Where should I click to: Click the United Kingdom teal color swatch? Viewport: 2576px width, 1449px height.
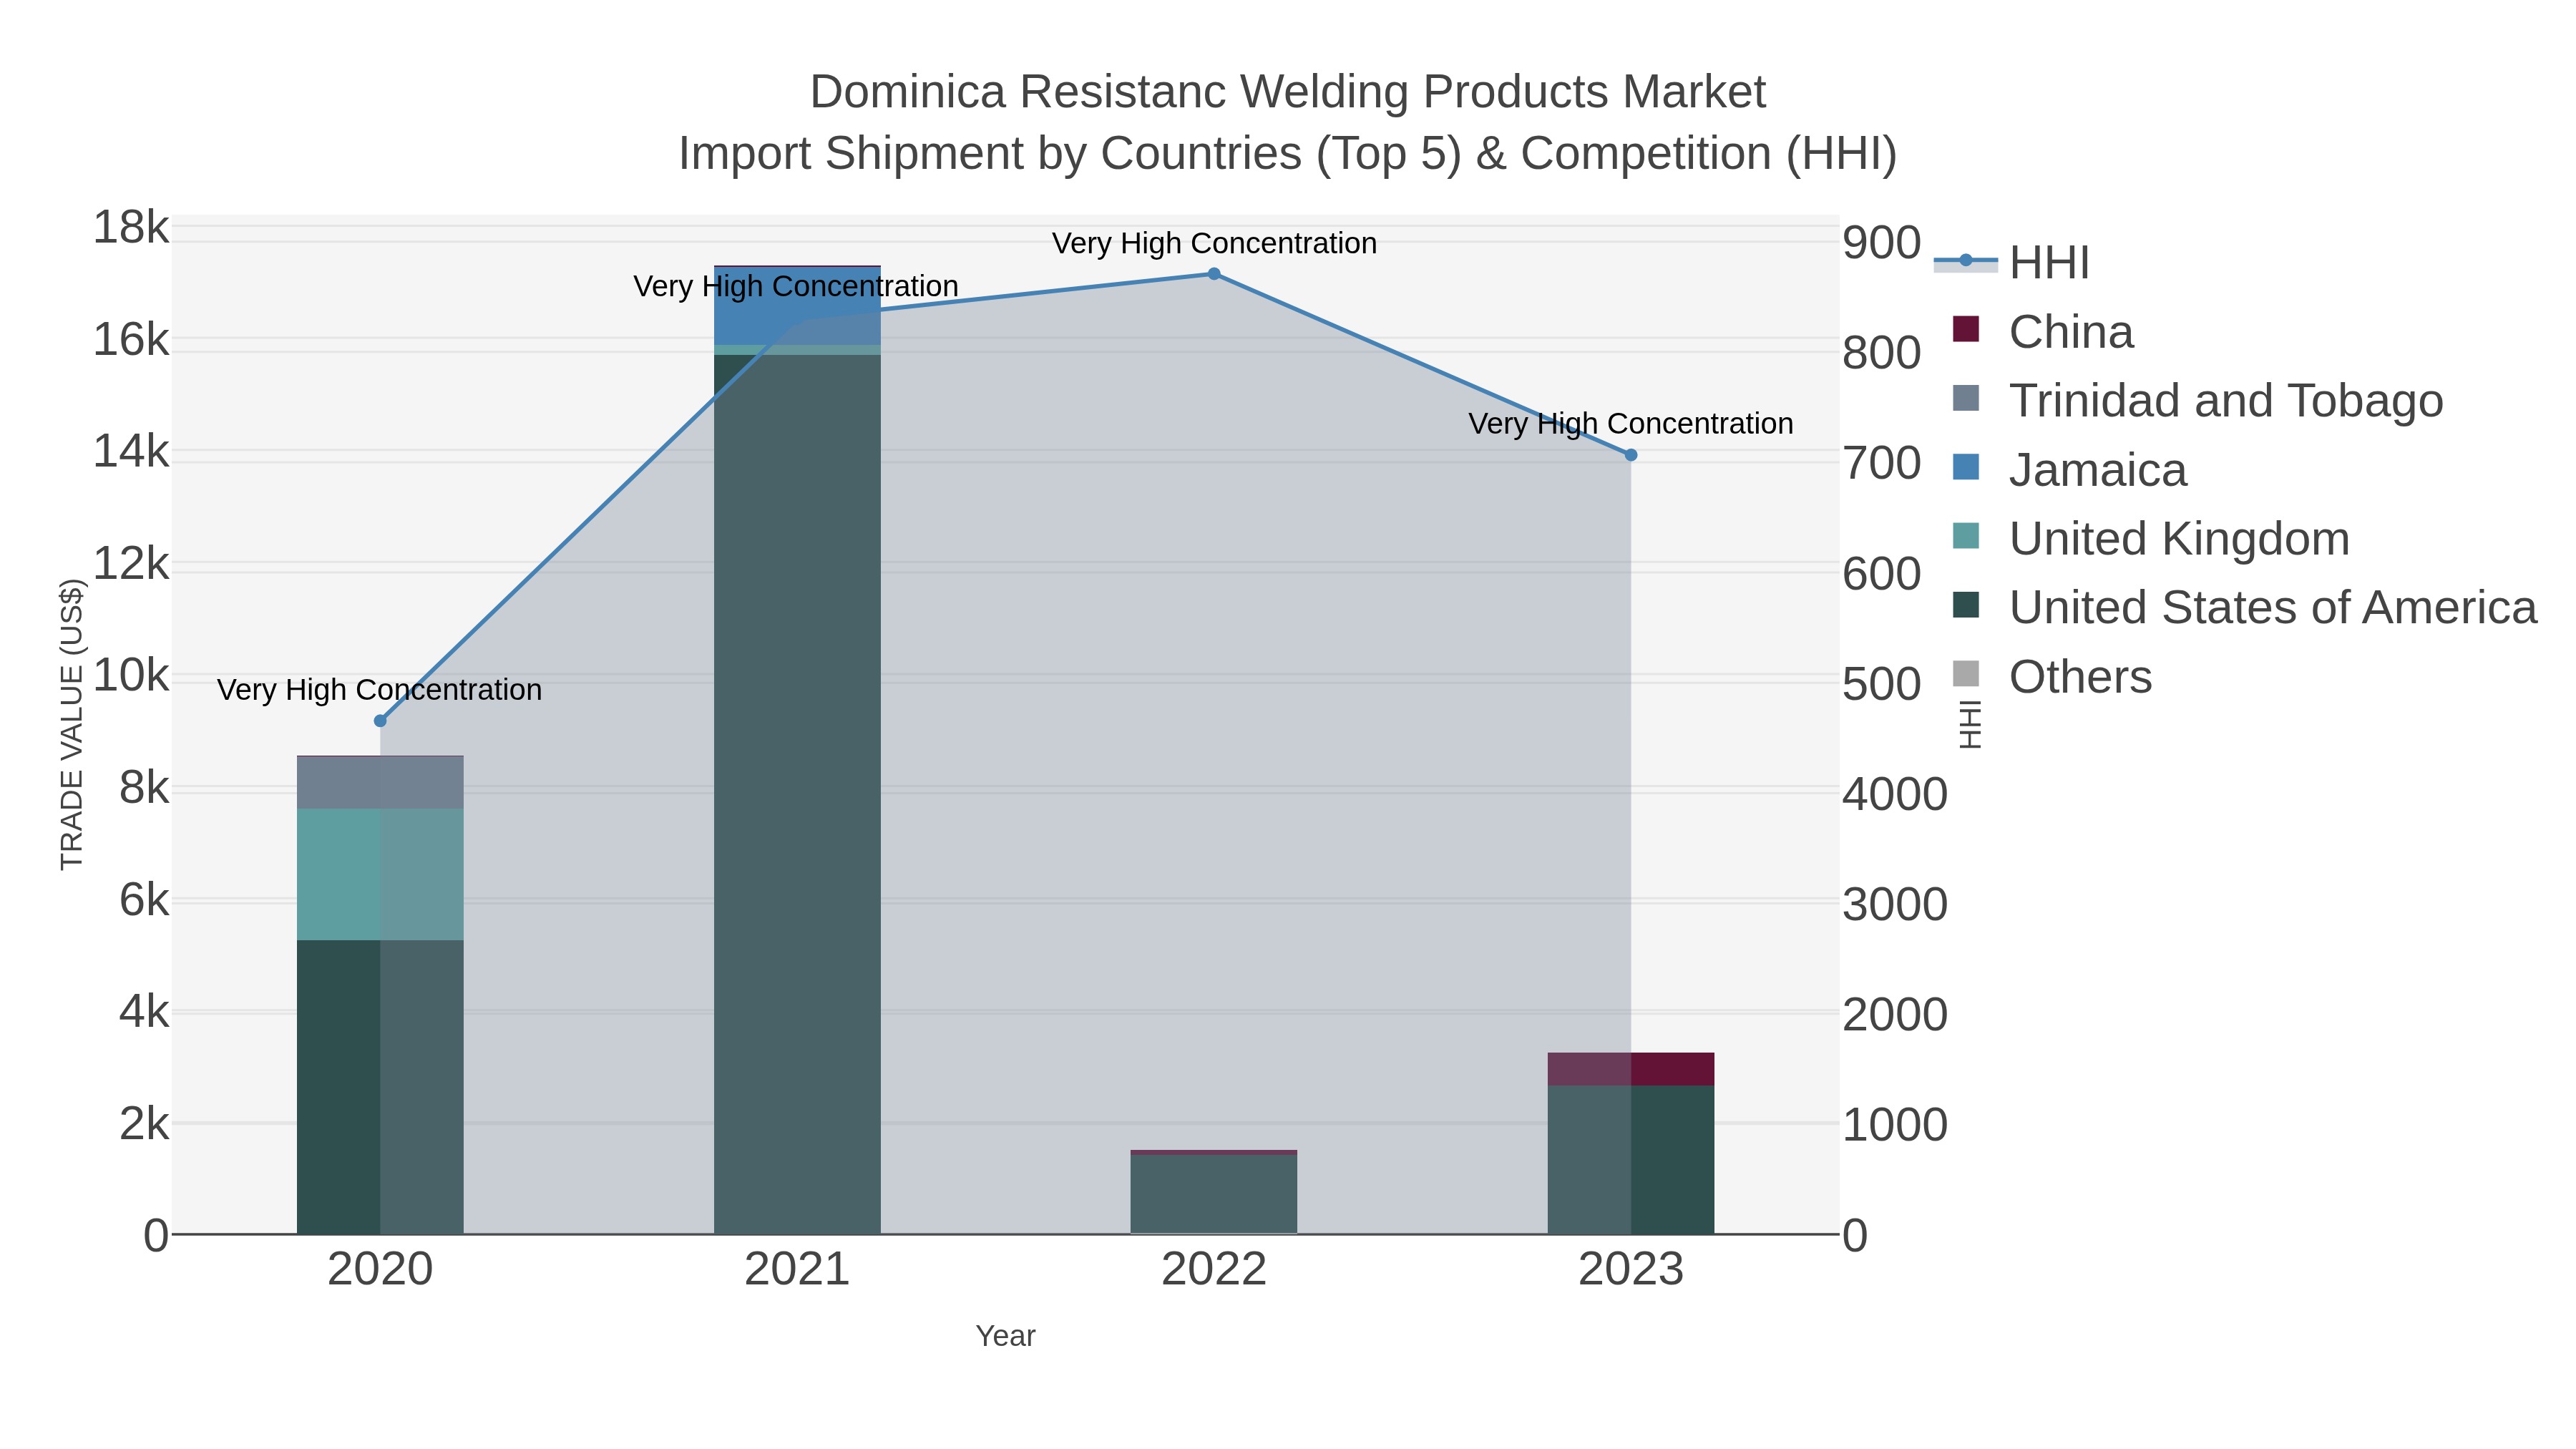1966,536
